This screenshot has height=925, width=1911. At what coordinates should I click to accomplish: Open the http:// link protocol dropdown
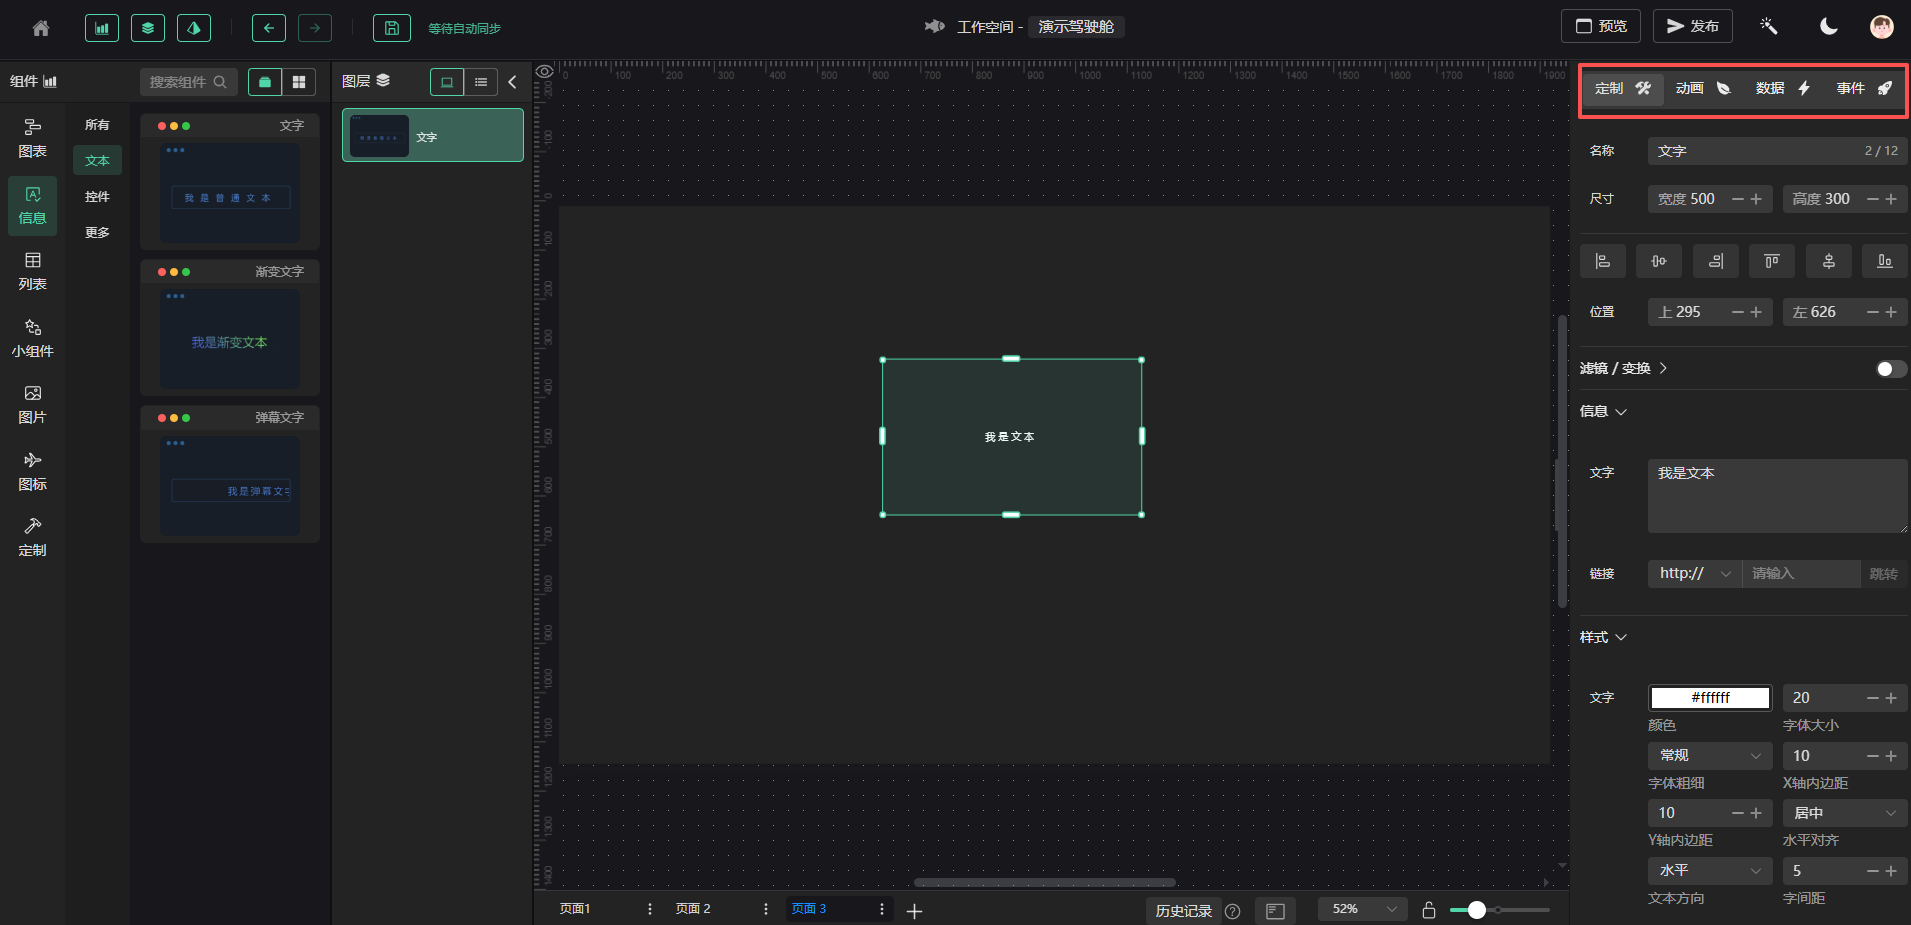click(x=1694, y=573)
